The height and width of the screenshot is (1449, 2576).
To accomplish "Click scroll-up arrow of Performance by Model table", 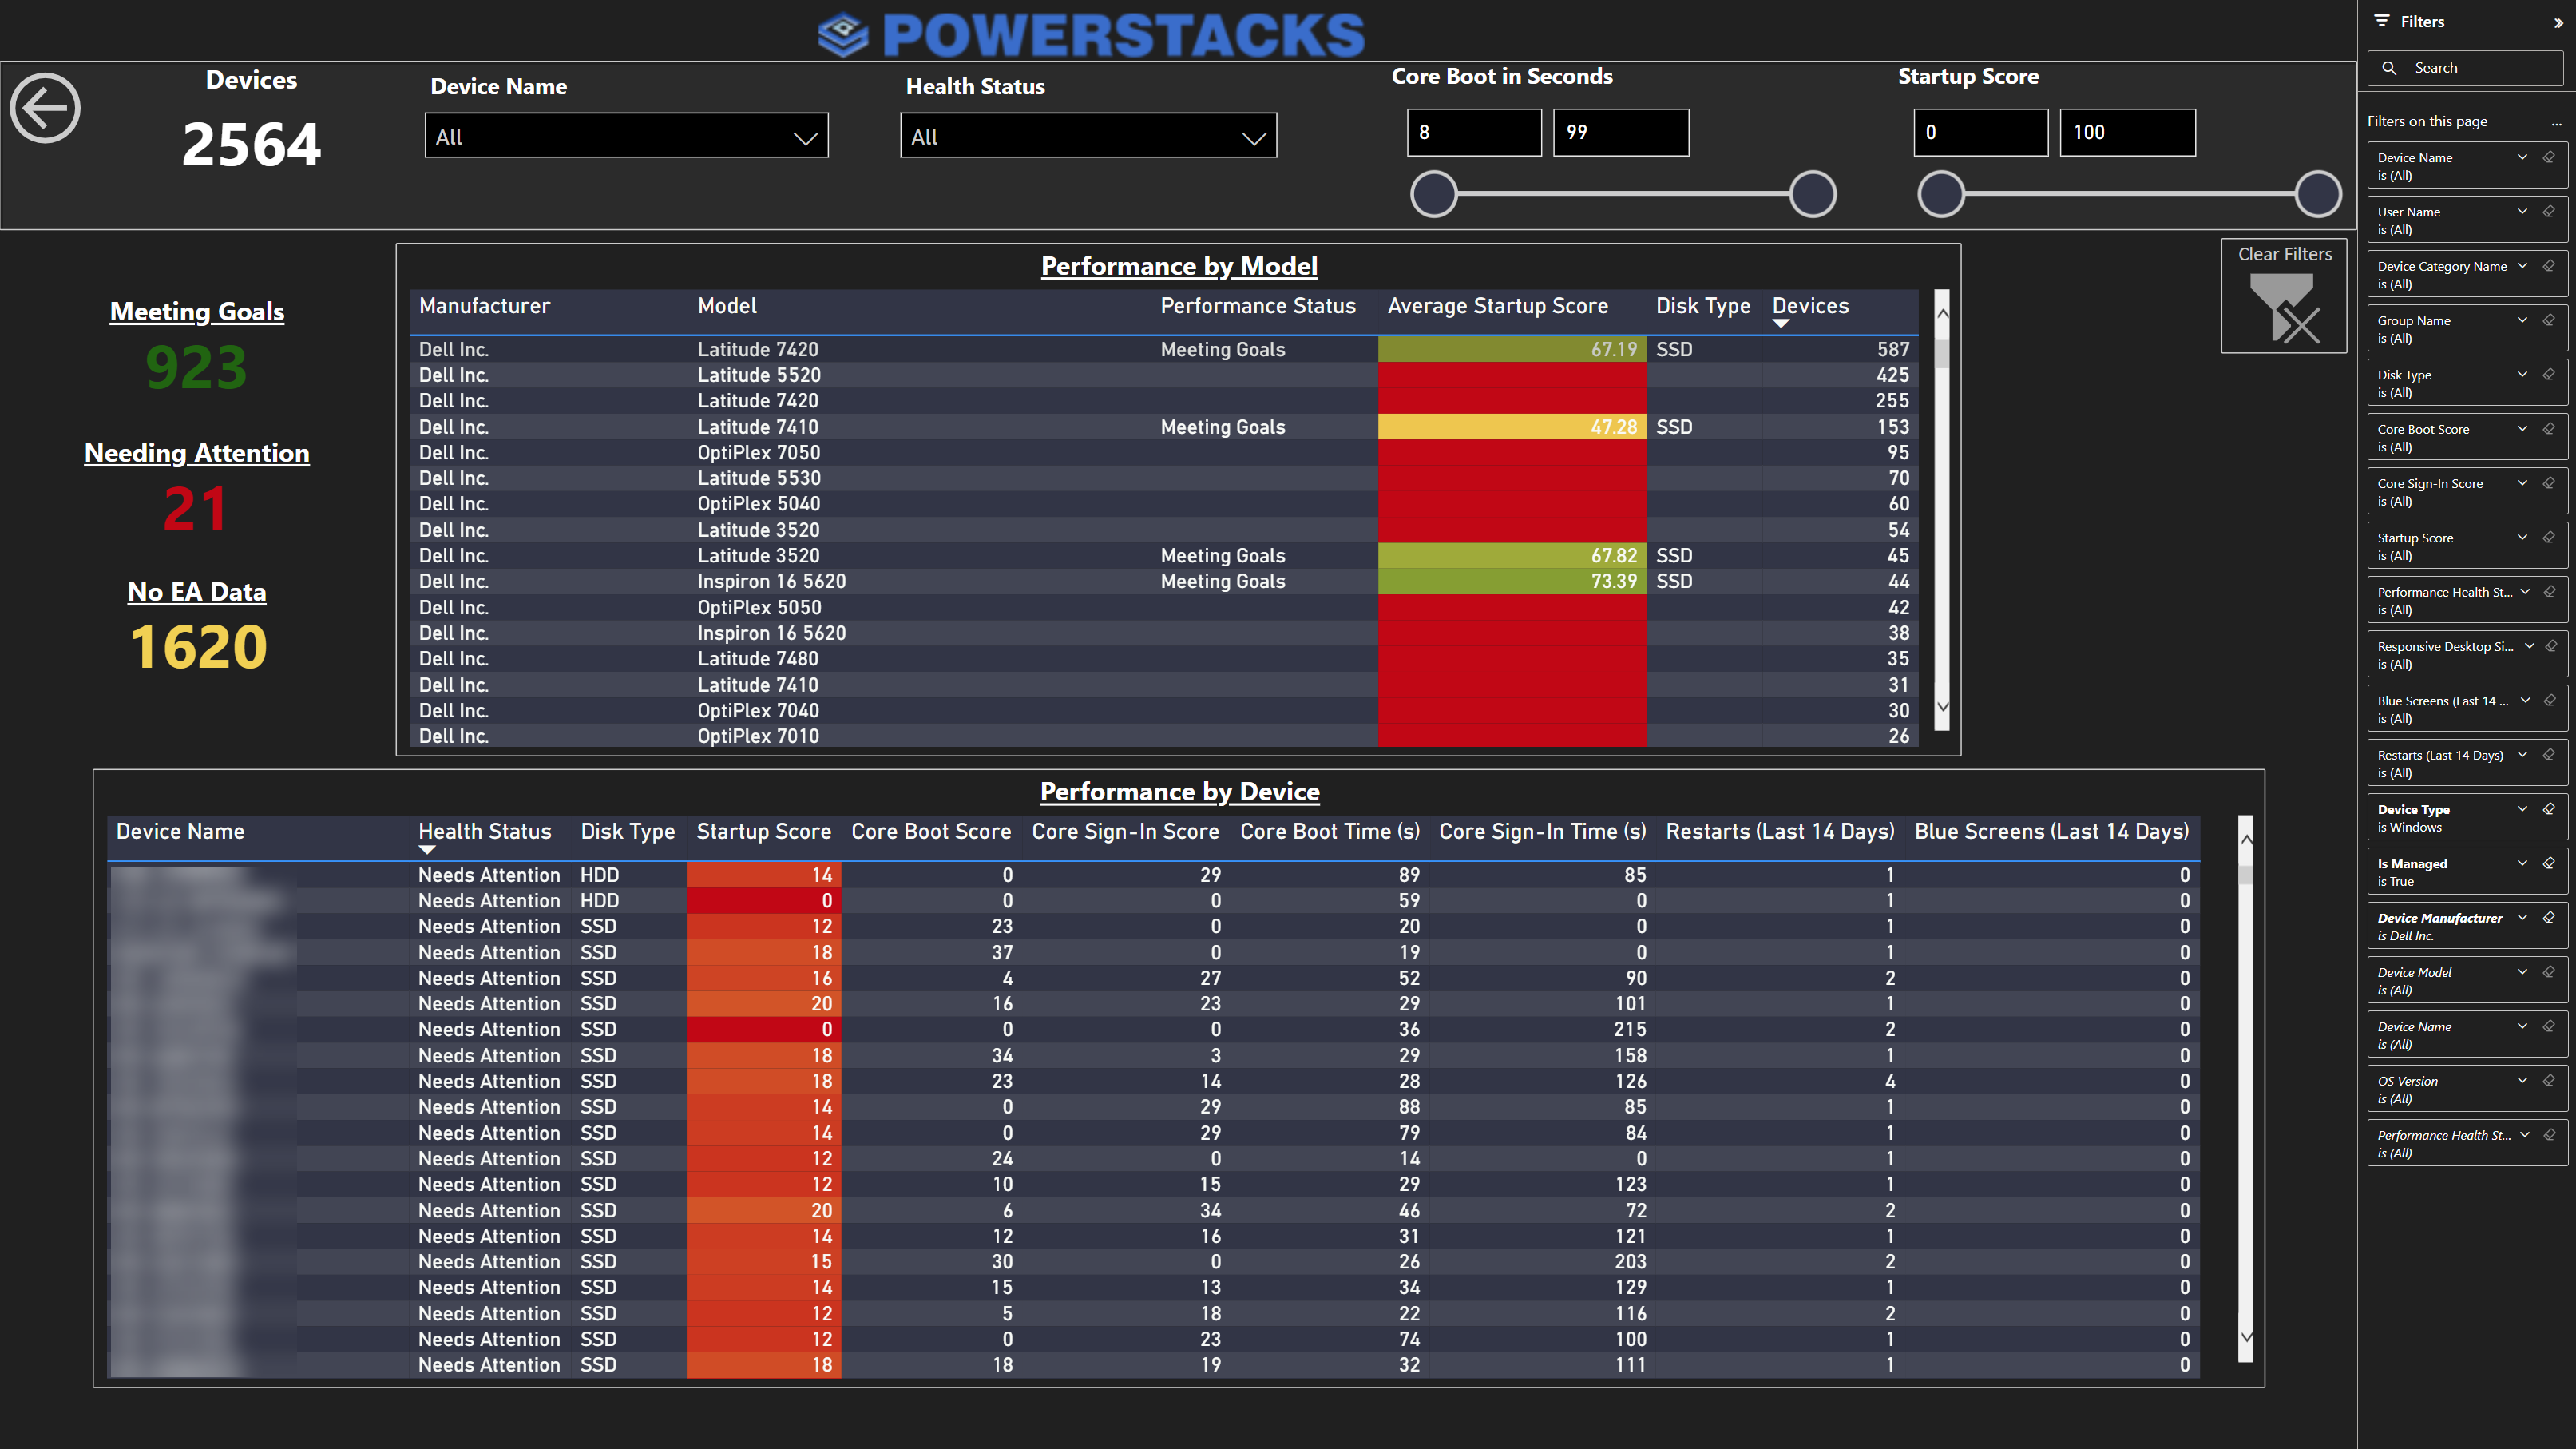I will pyautogui.click(x=1942, y=314).
